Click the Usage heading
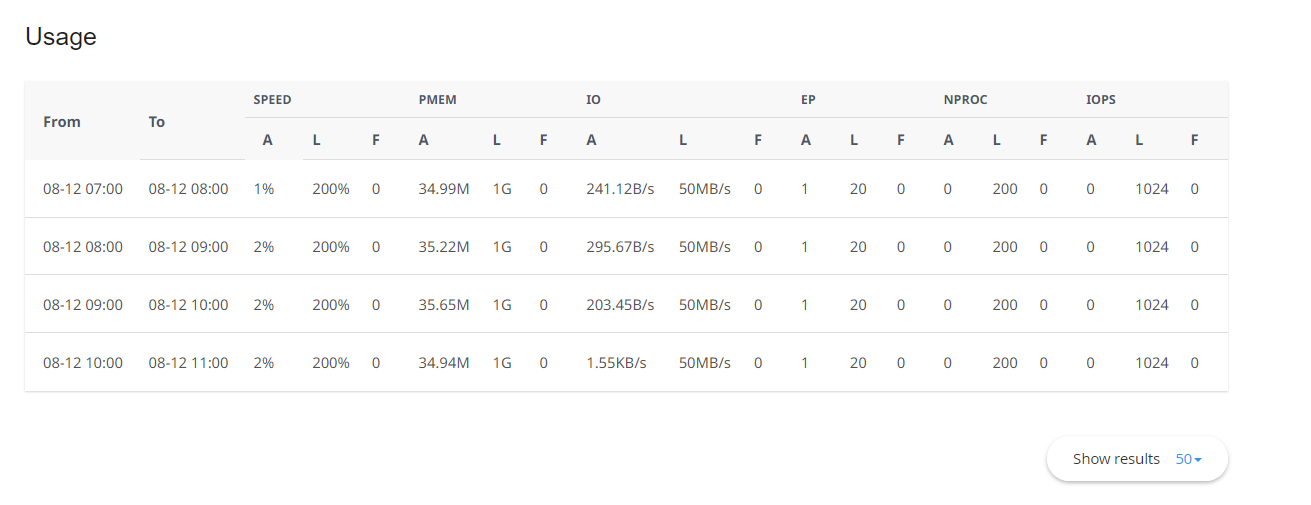The height and width of the screenshot is (505, 1311). tap(61, 37)
